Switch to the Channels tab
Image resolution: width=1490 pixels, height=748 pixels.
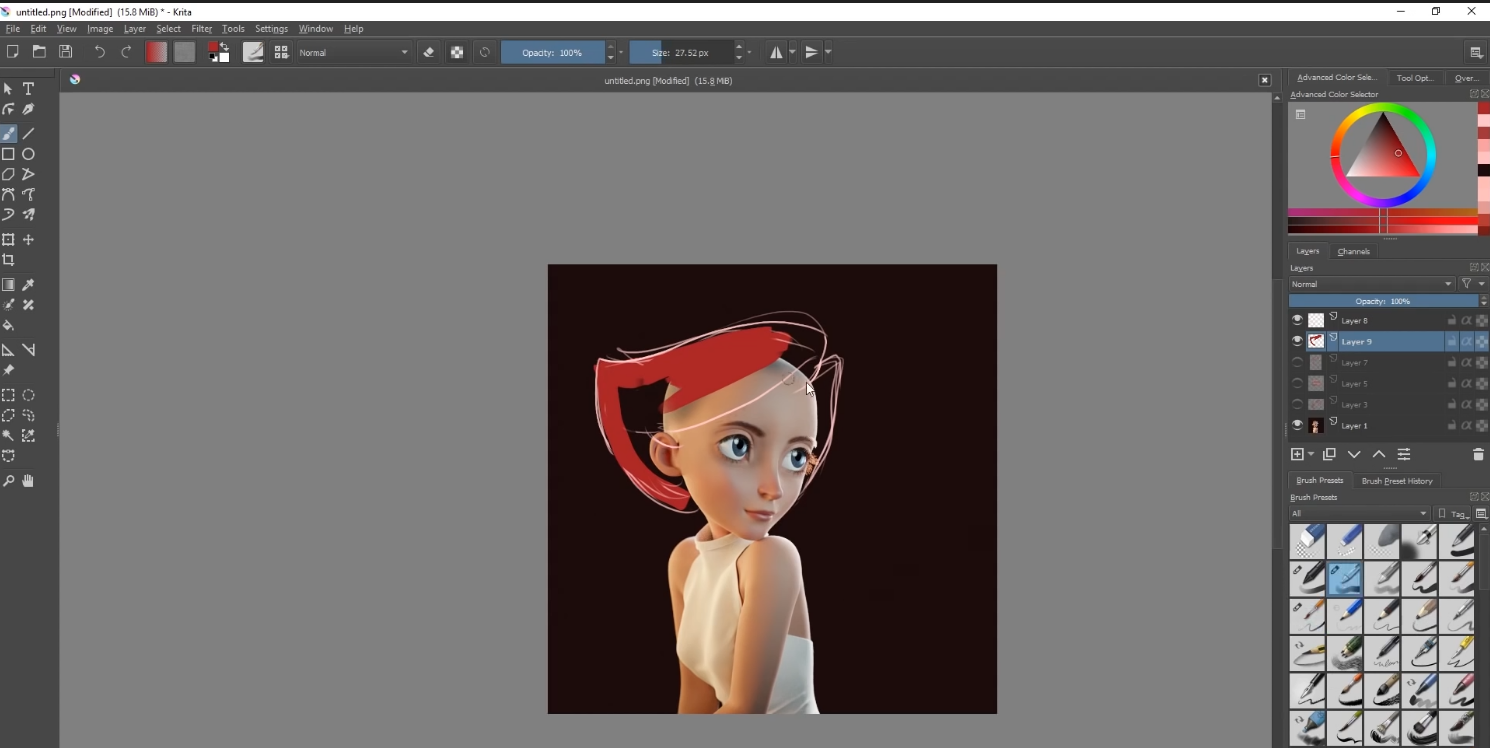1353,251
